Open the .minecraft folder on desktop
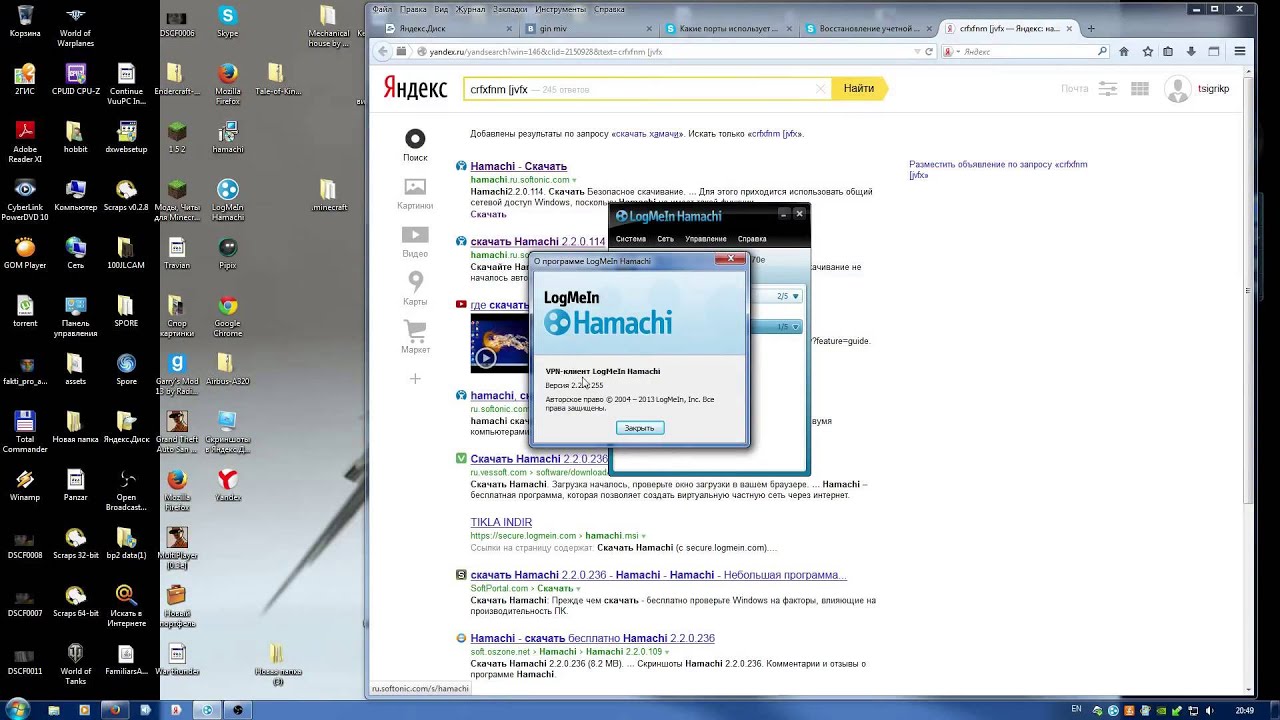Image resolution: width=1280 pixels, height=720 pixels. [329, 195]
